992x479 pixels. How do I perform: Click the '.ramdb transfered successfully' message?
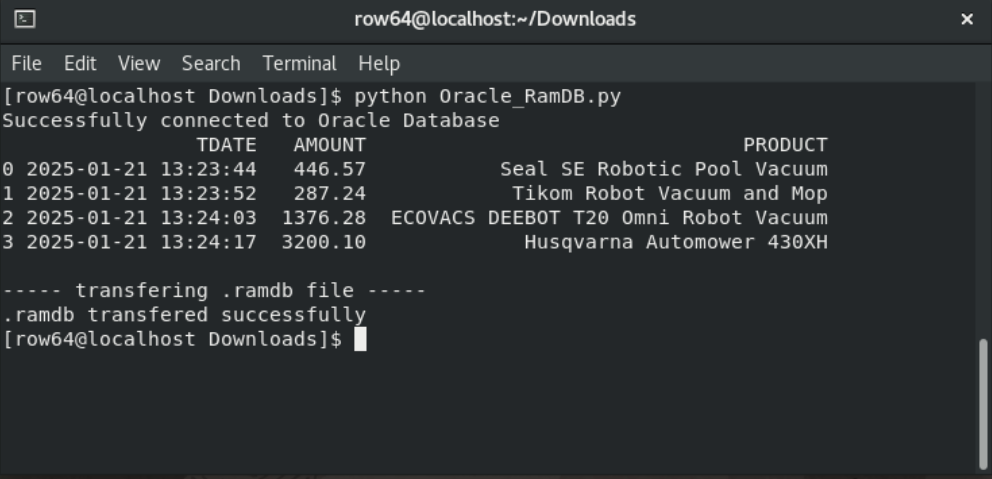click(184, 315)
